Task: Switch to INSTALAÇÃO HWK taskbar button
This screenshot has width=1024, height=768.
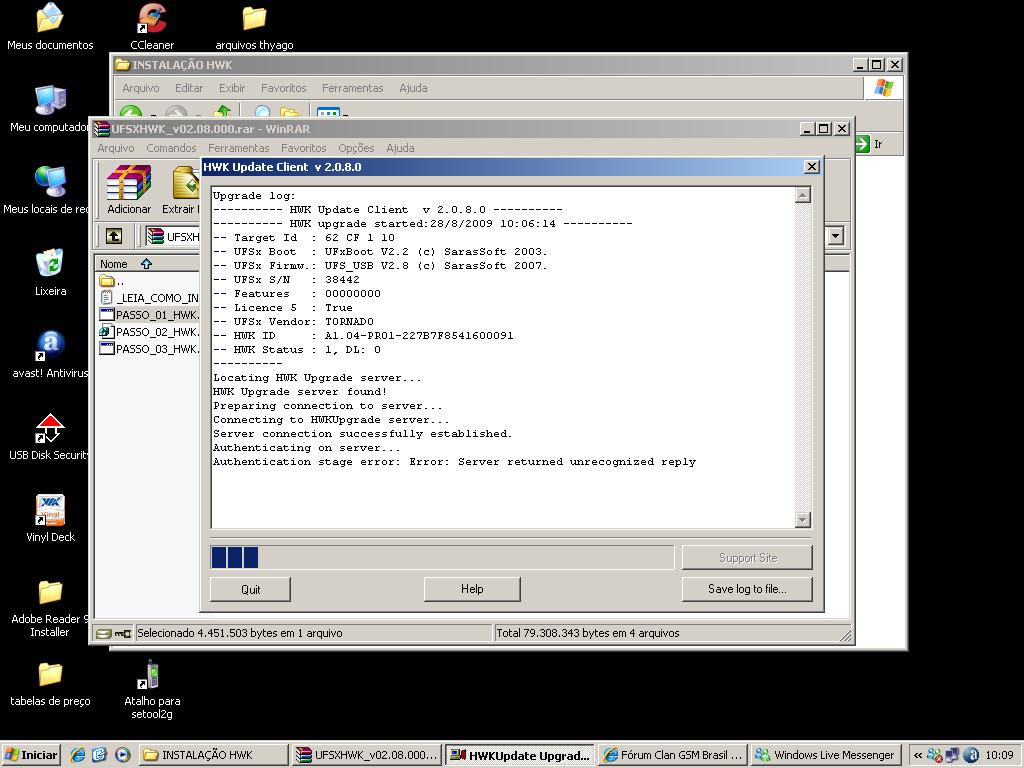Action: click(214, 755)
